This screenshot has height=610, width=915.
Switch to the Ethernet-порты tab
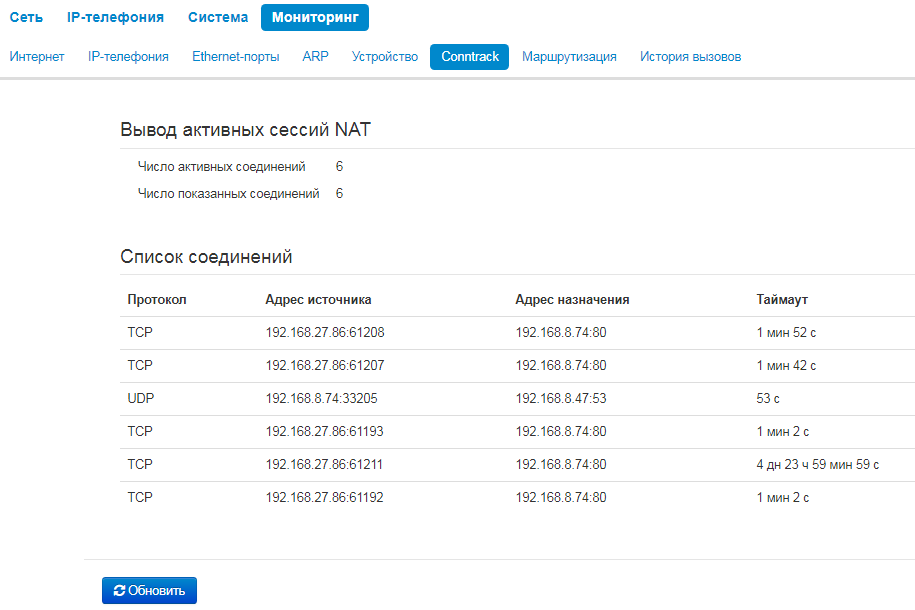click(x=236, y=57)
